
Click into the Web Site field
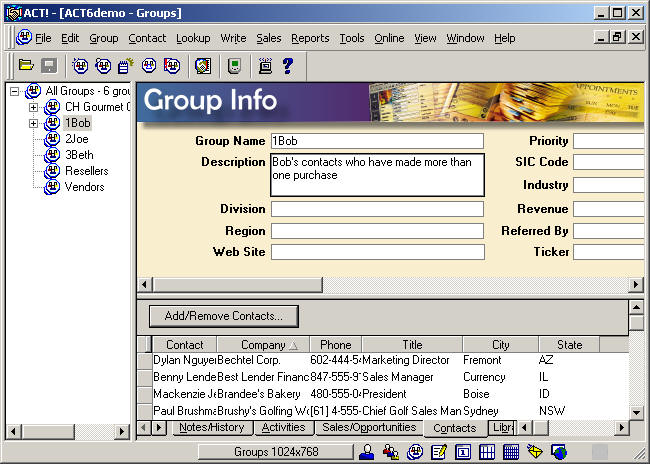pyautogui.click(x=378, y=252)
